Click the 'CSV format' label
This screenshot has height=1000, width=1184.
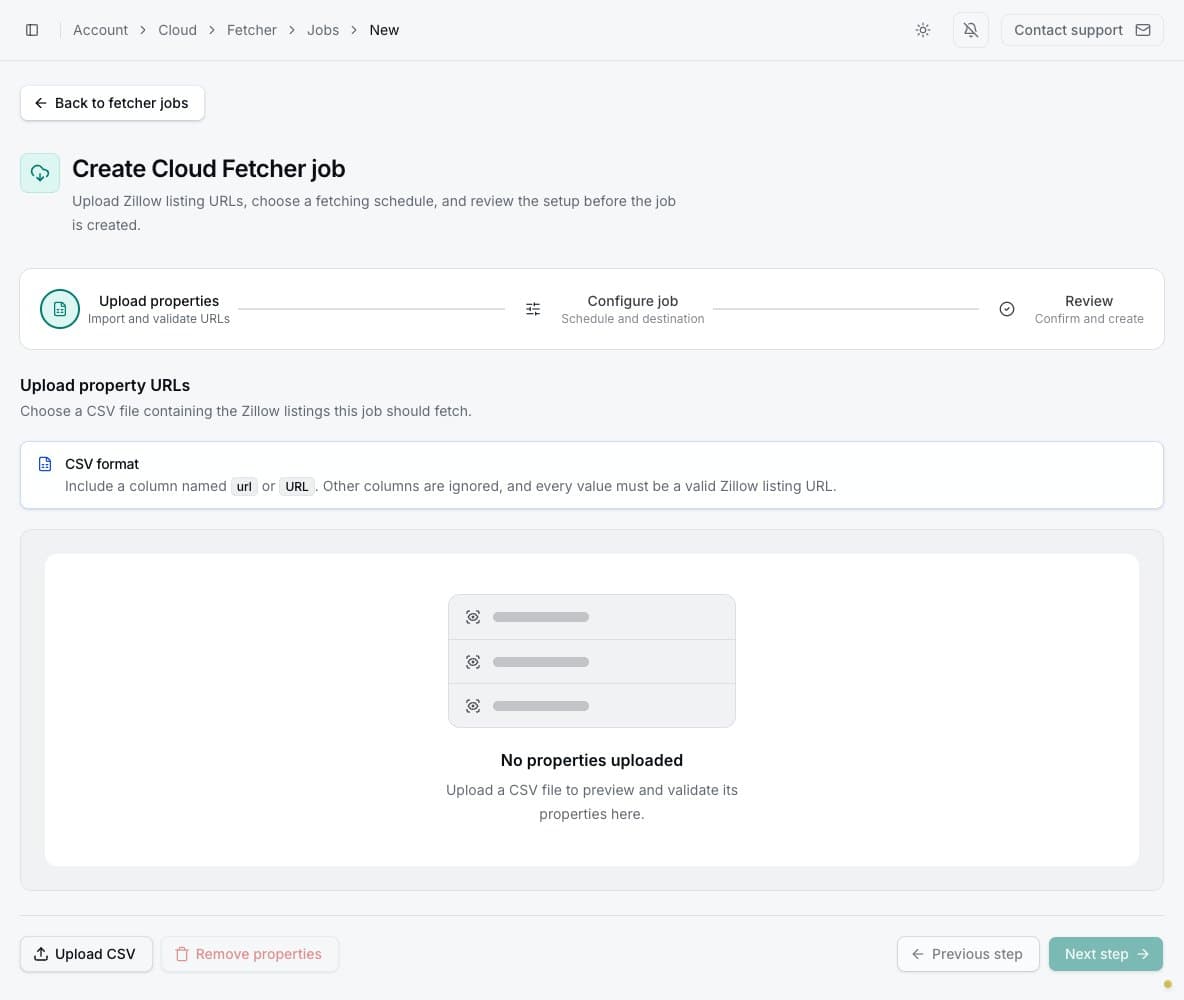click(102, 464)
